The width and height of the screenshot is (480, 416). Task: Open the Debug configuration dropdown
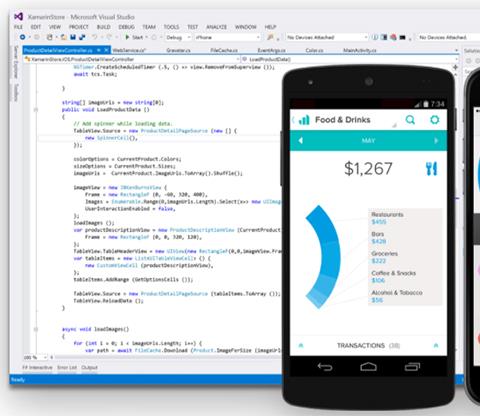(178, 37)
